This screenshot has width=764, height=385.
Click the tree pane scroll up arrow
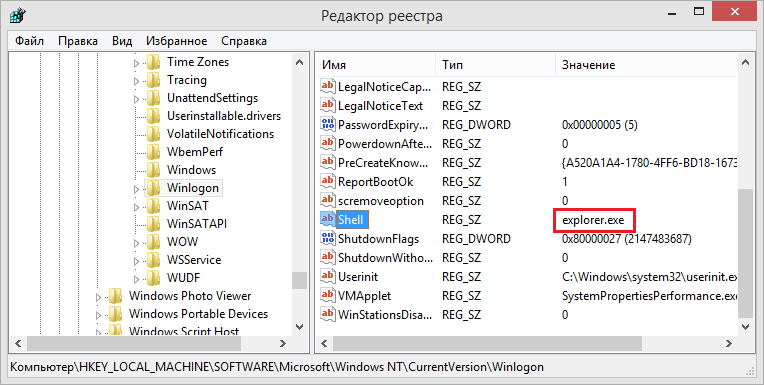(300, 62)
